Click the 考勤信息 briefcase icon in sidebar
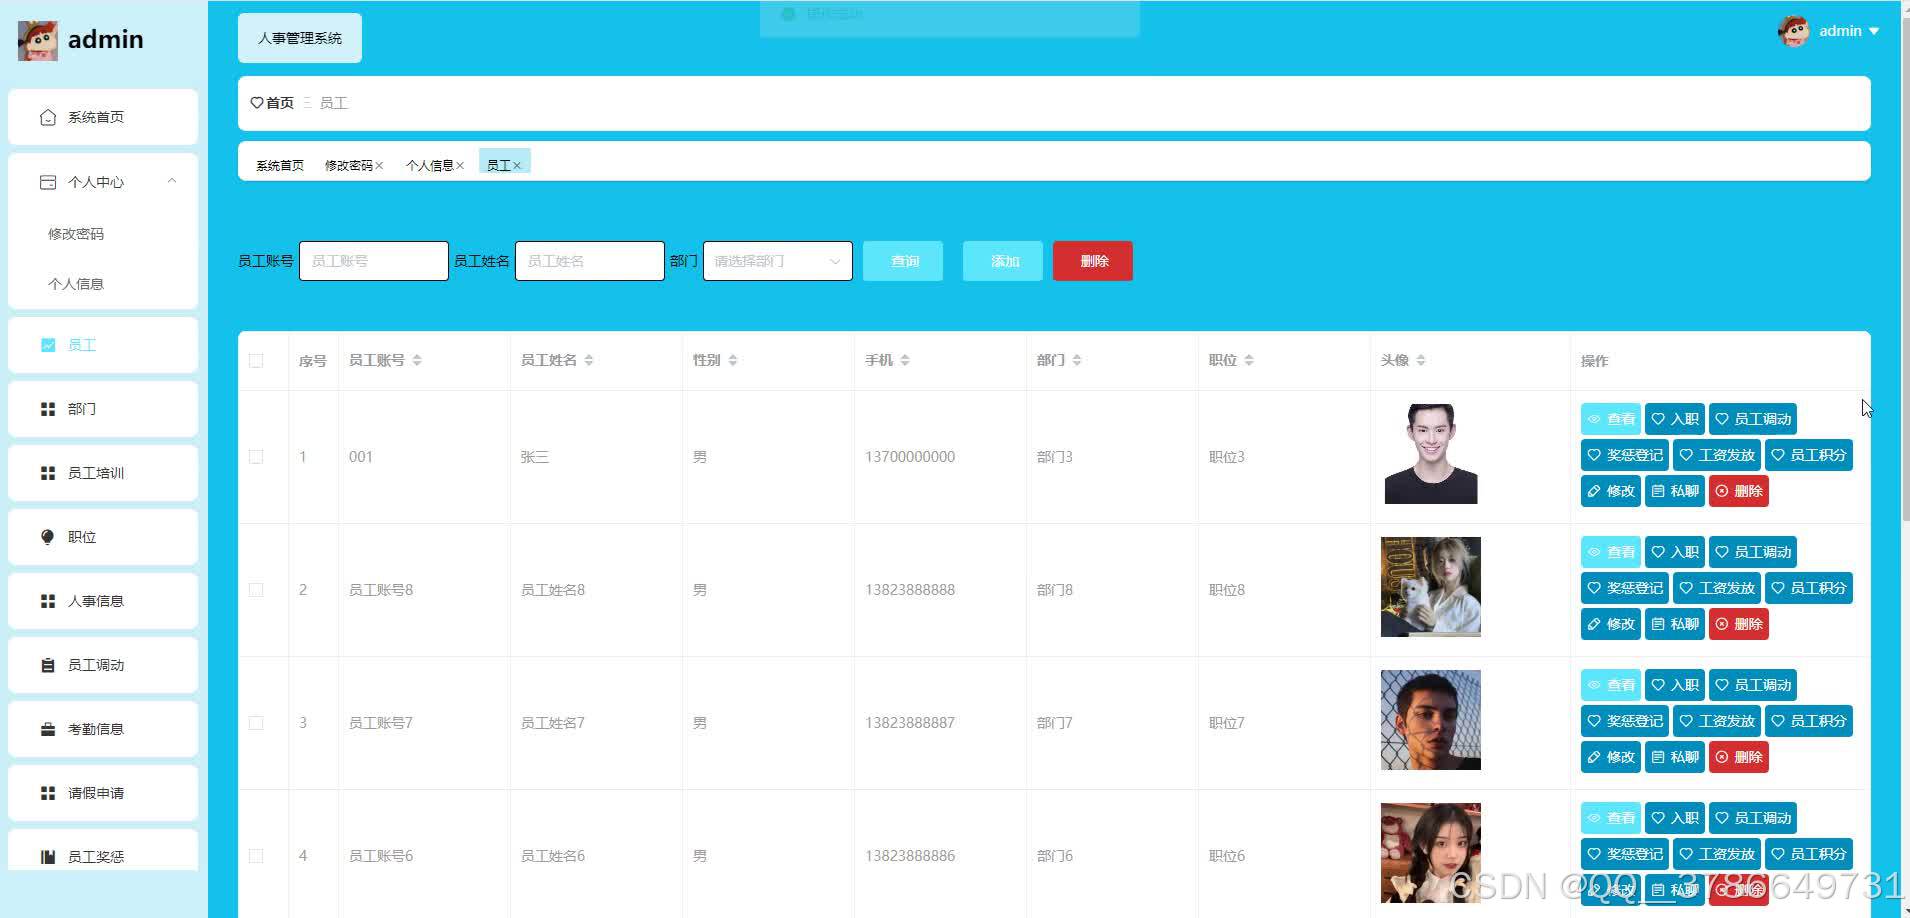The height and width of the screenshot is (918, 1910). point(47,729)
